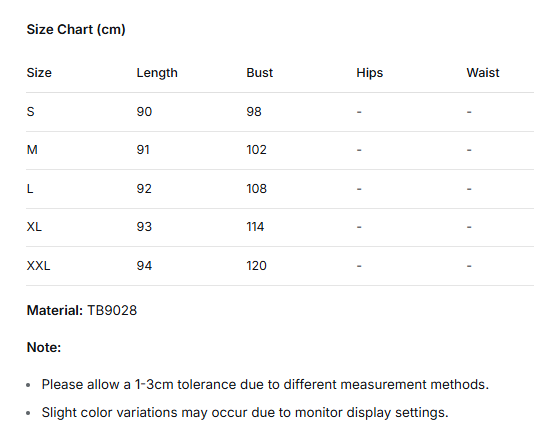
Task: Click the XL size row label
Action: click(34, 227)
